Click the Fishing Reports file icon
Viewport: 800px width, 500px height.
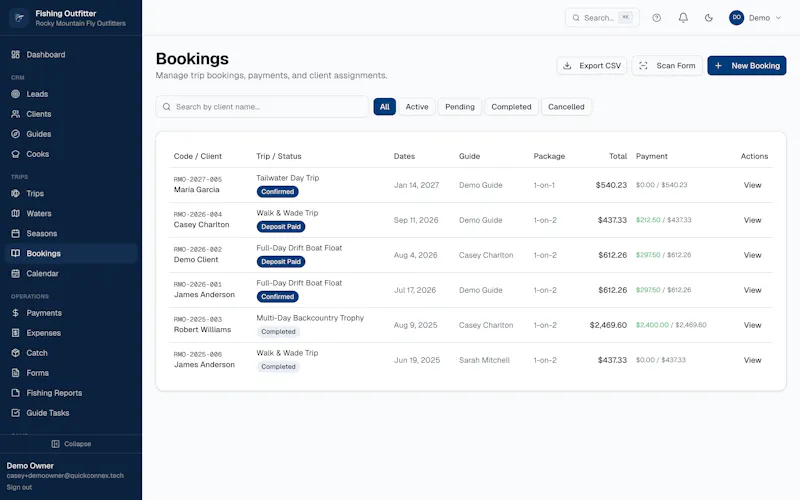pos(16,393)
